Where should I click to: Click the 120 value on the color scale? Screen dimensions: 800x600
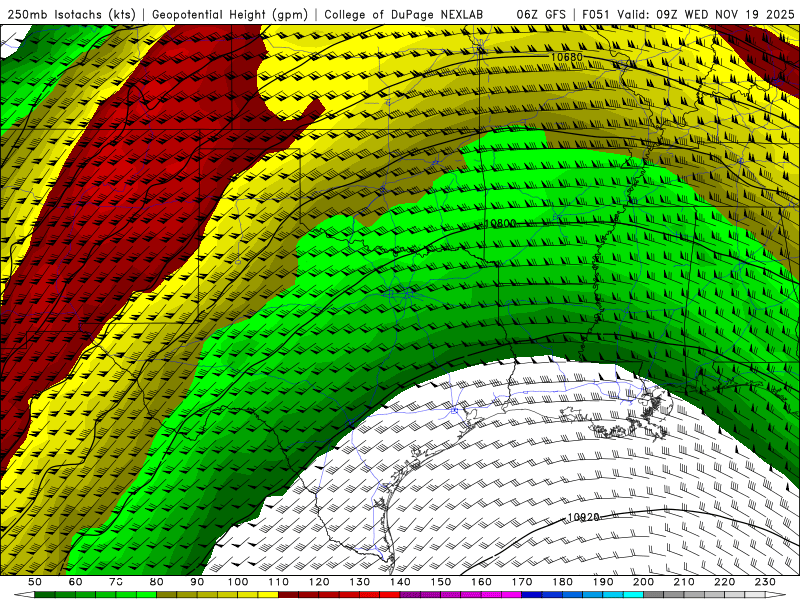319,582
